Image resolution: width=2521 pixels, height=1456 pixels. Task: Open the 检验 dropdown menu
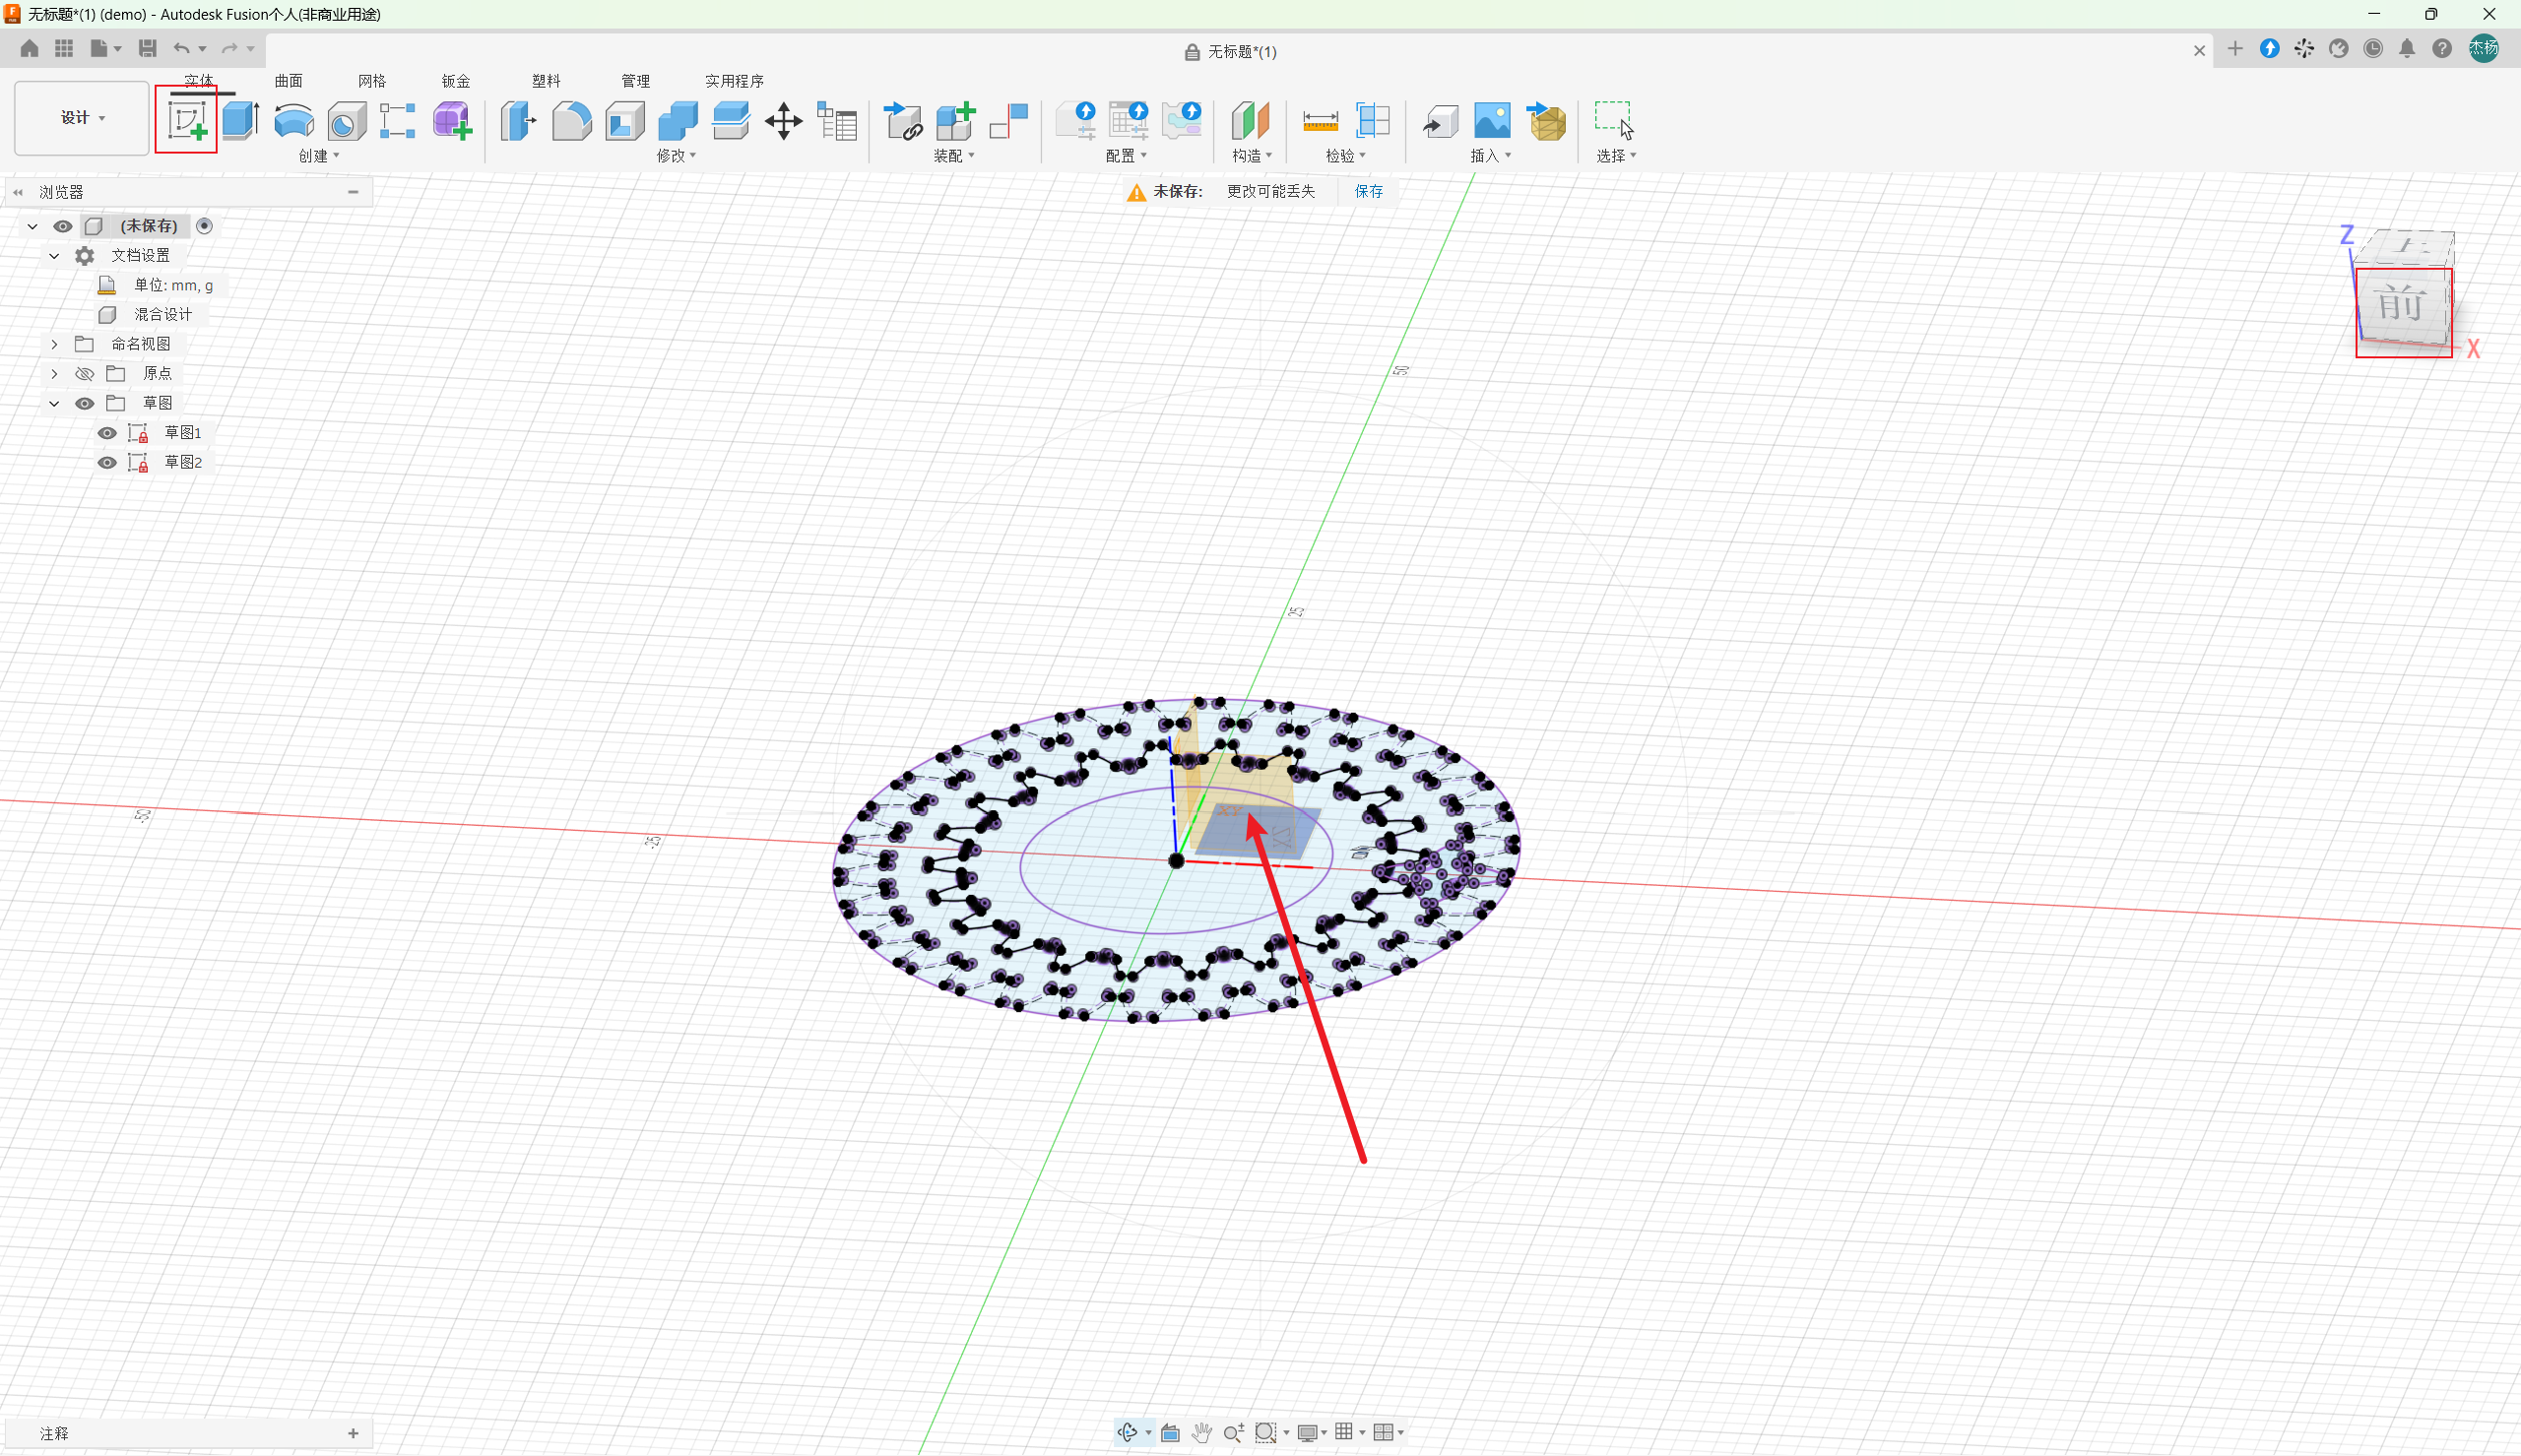tap(1346, 156)
